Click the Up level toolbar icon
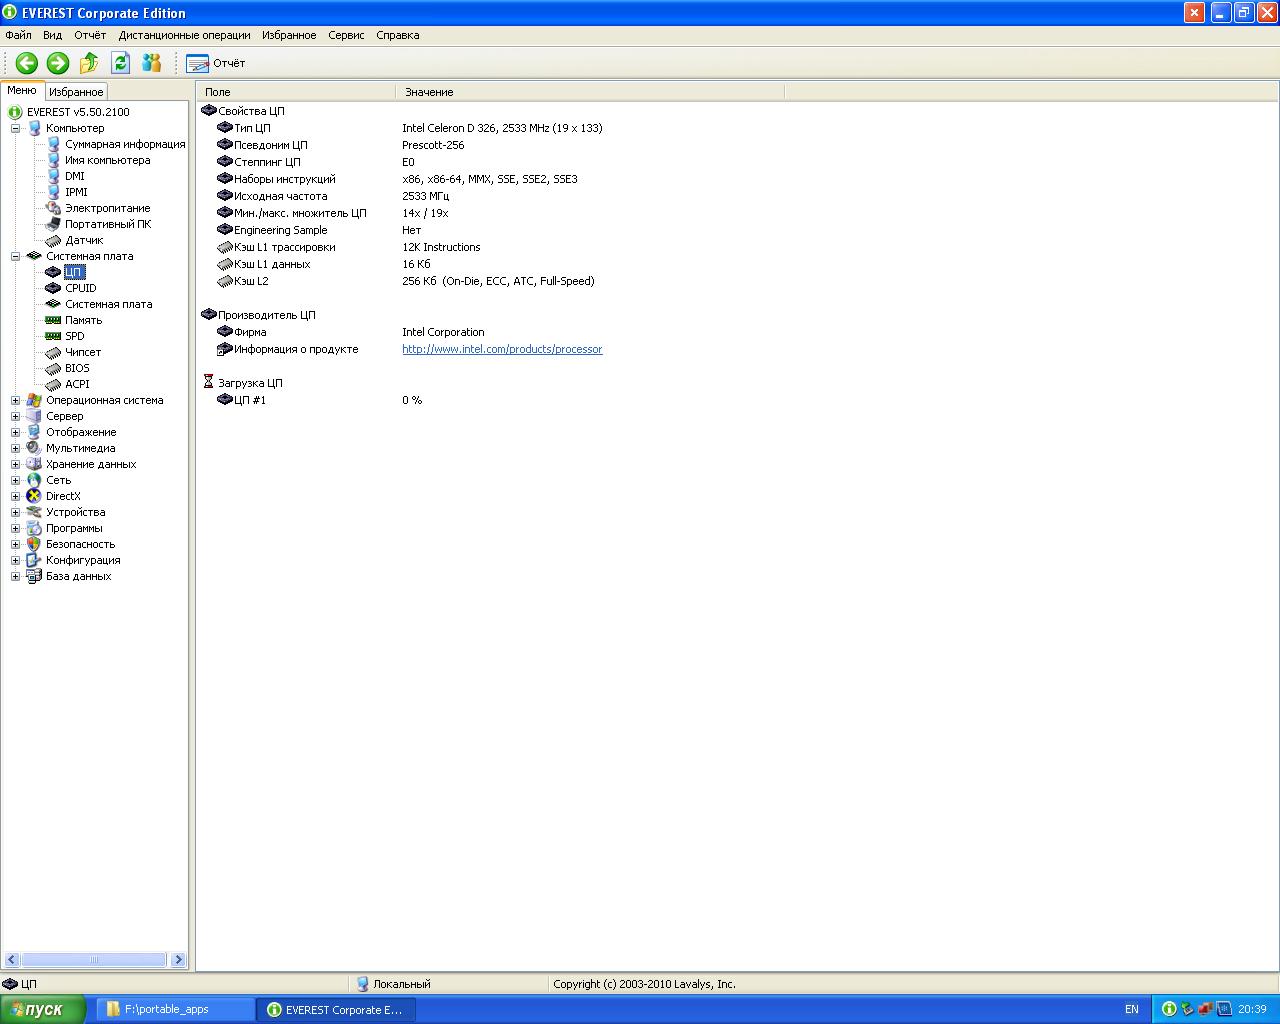Image resolution: width=1280 pixels, height=1024 pixels. point(89,63)
